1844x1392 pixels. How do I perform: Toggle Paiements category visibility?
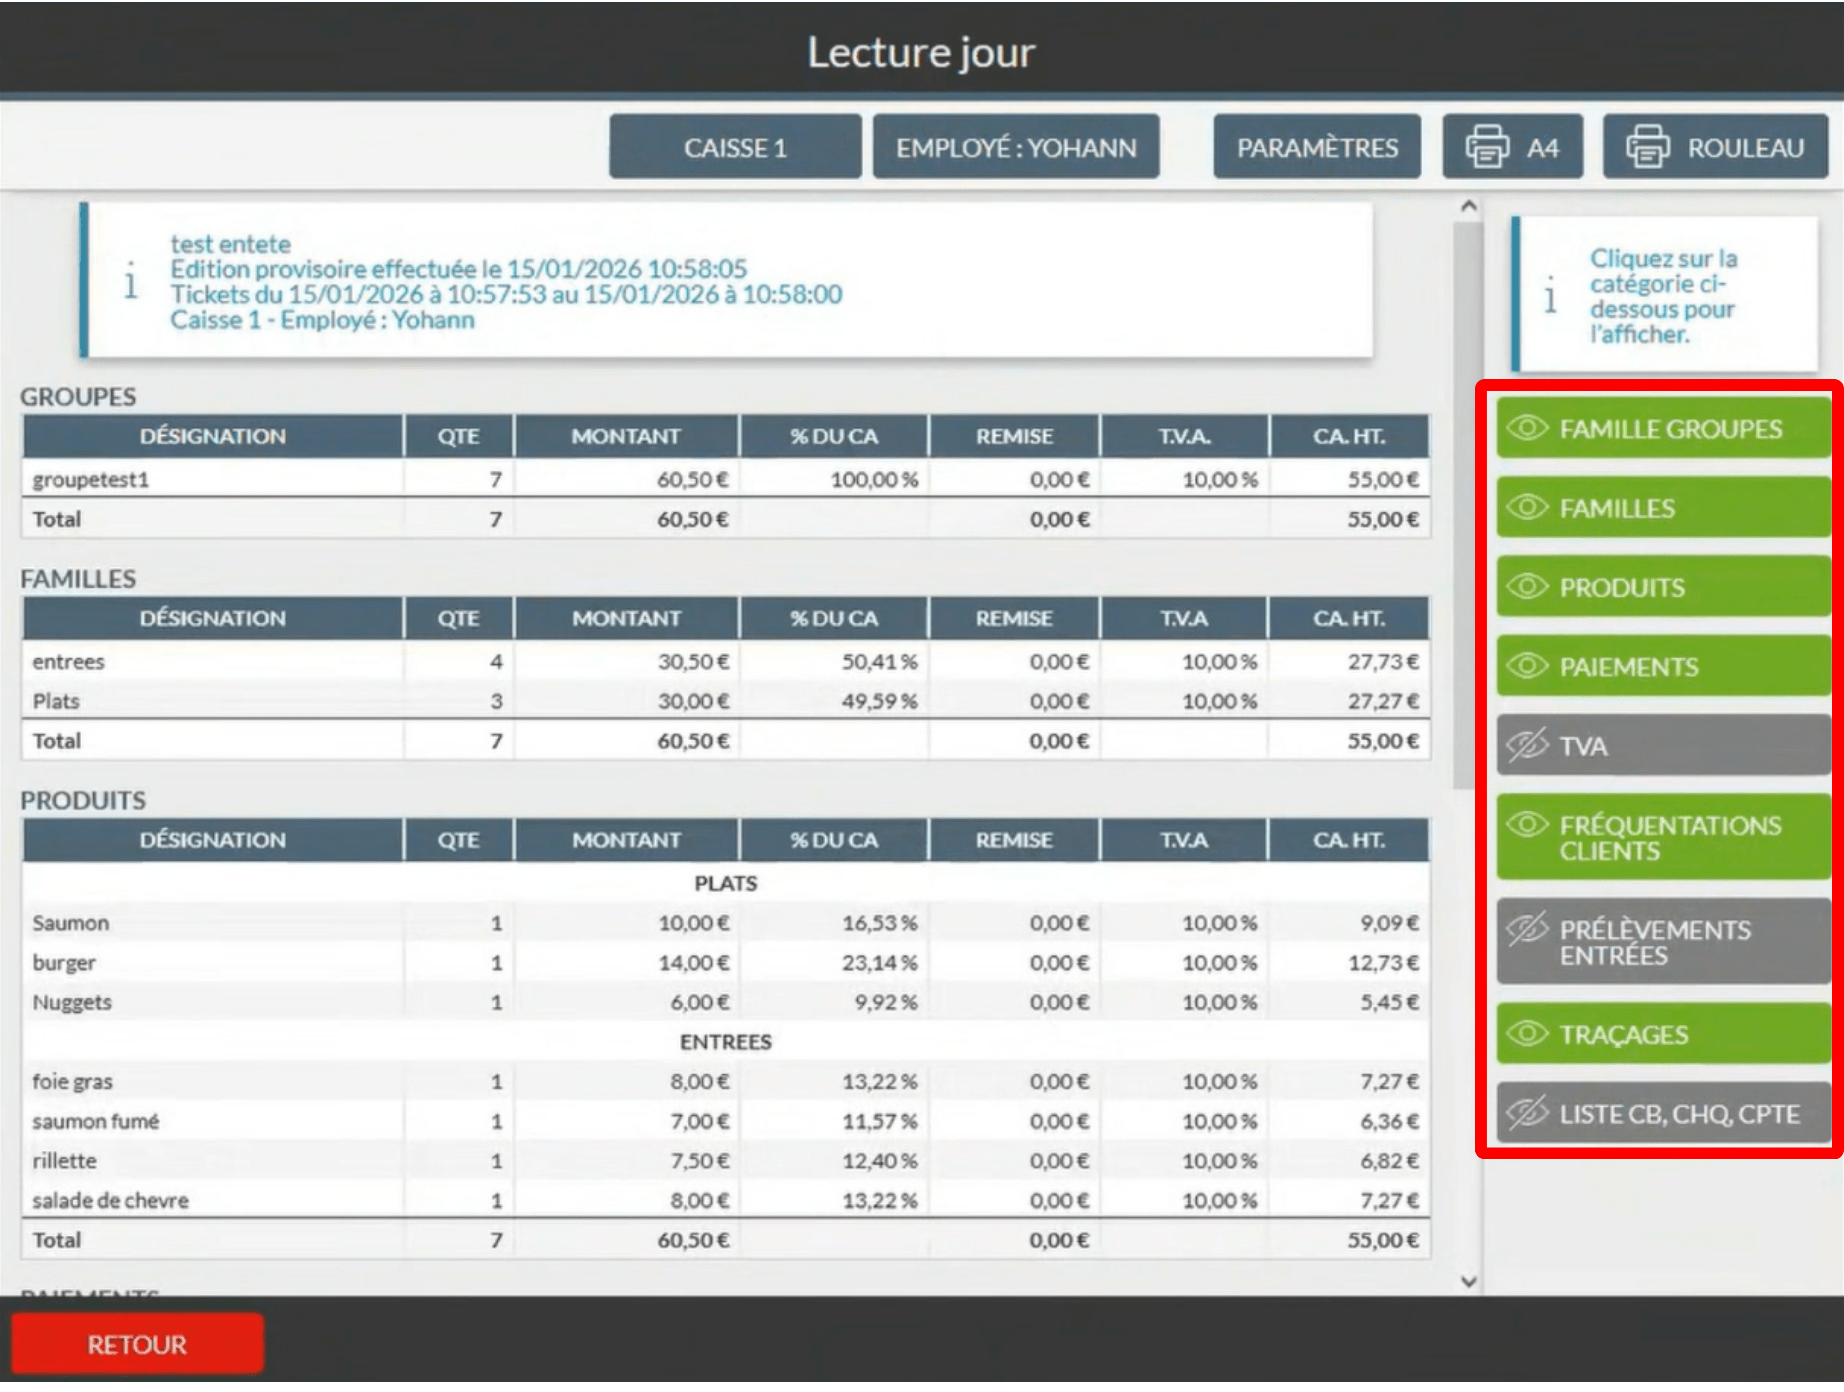(x=1662, y=666)
